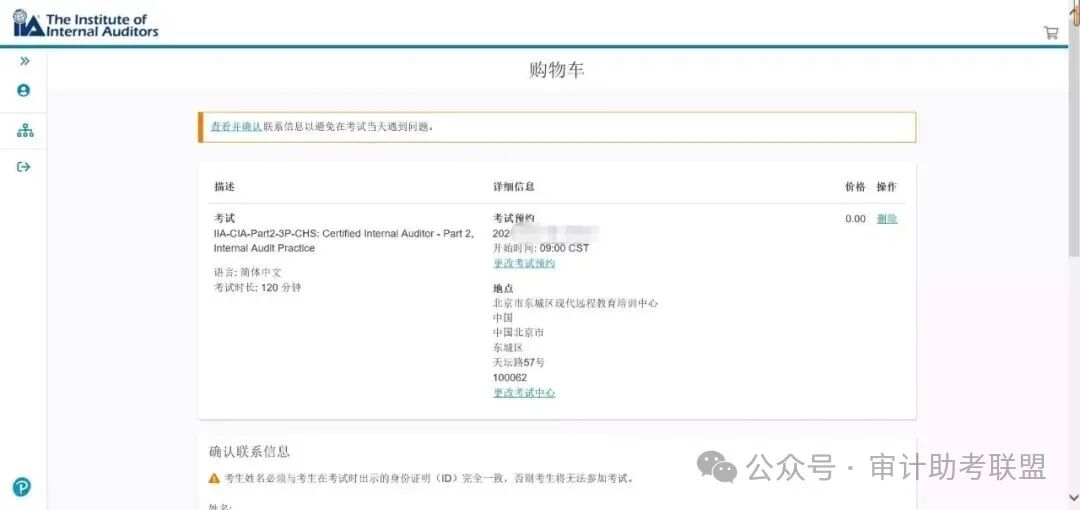Open the user profile icon in sidebar
1080x510 pixels.
(24, 90)
